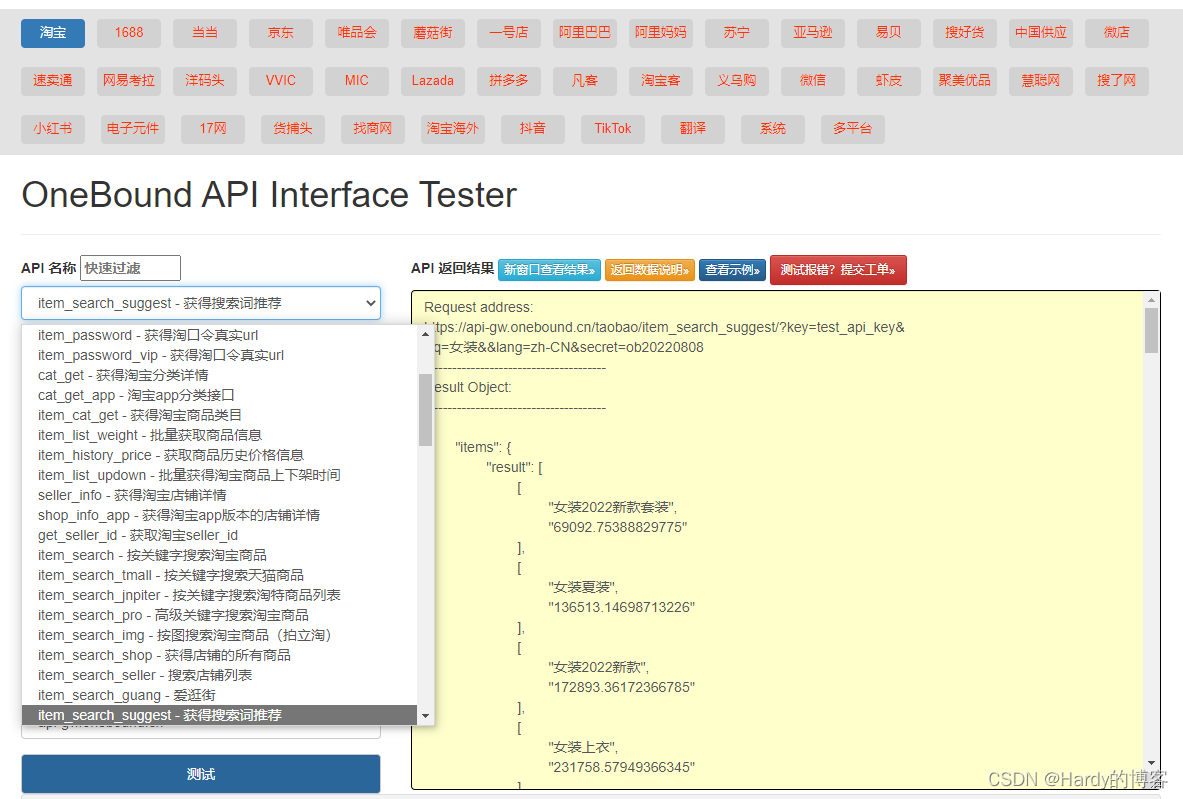Click the 快速过滤 filter input
Image resolution: width=1183 pixels, height=799 pixels.
point(131,268)
